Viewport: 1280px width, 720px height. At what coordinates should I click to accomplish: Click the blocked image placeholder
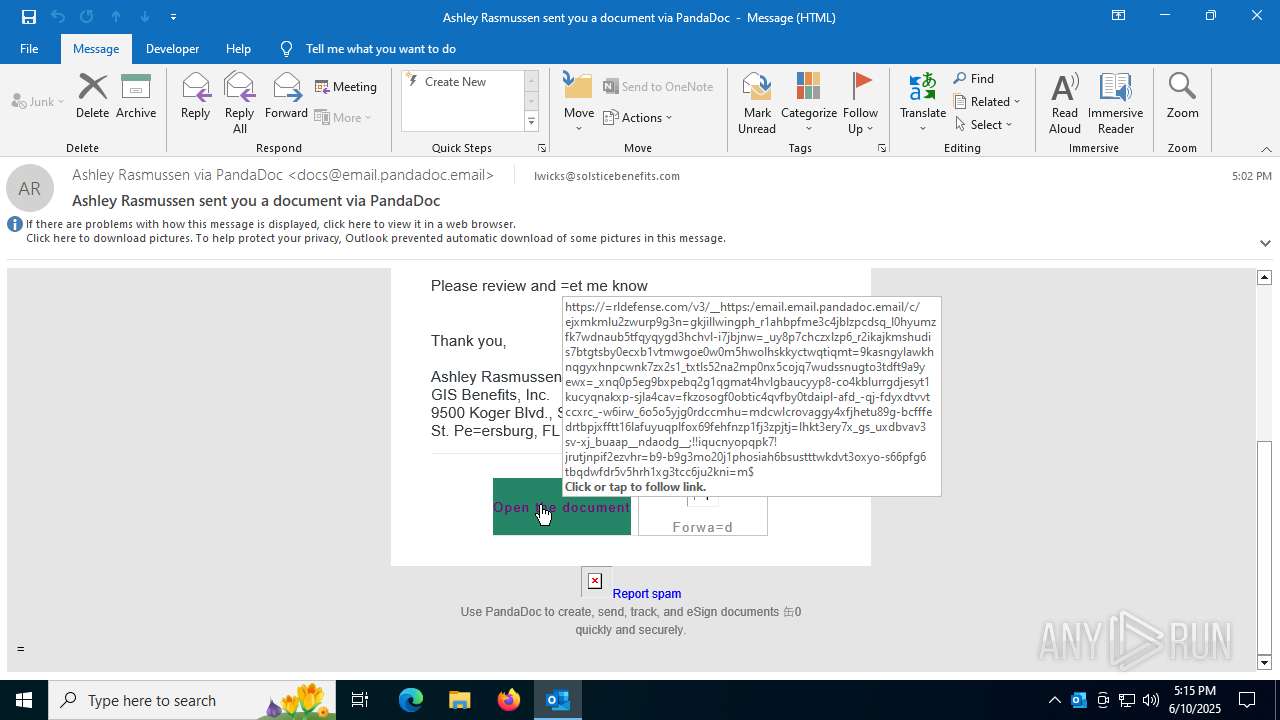click(x=595, y=581)
